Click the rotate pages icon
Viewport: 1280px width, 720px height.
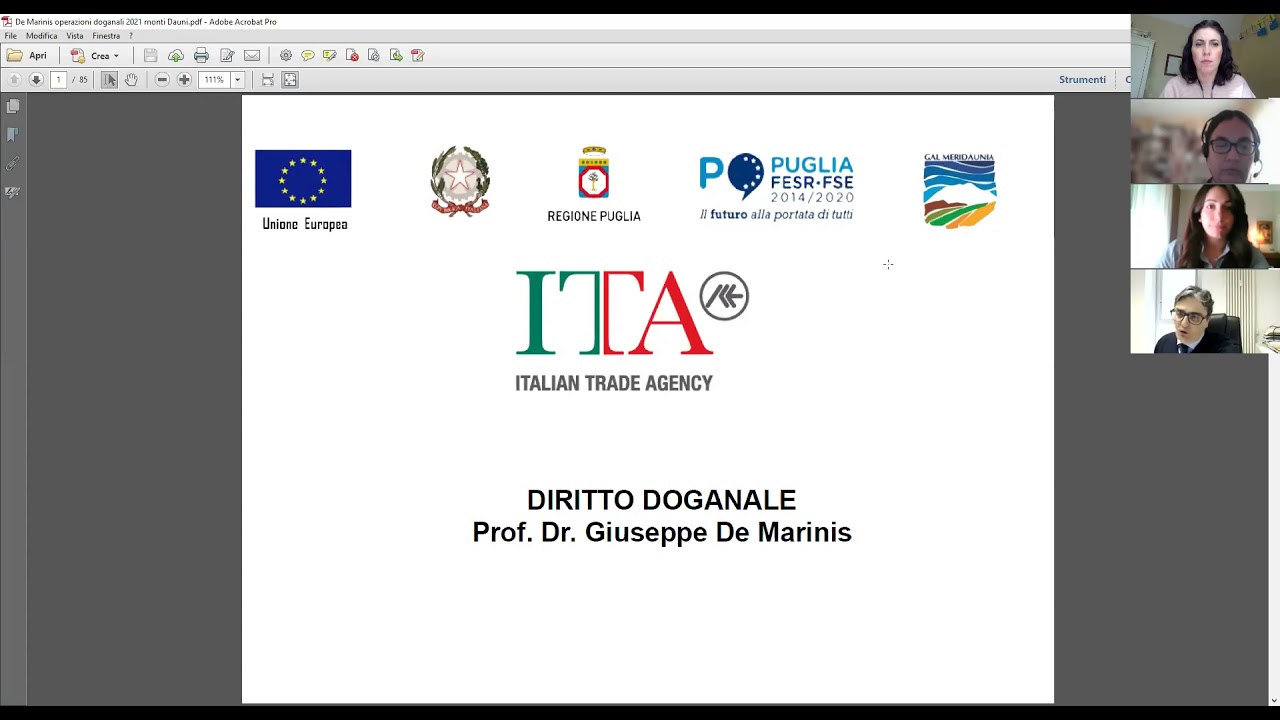point(374,56)
